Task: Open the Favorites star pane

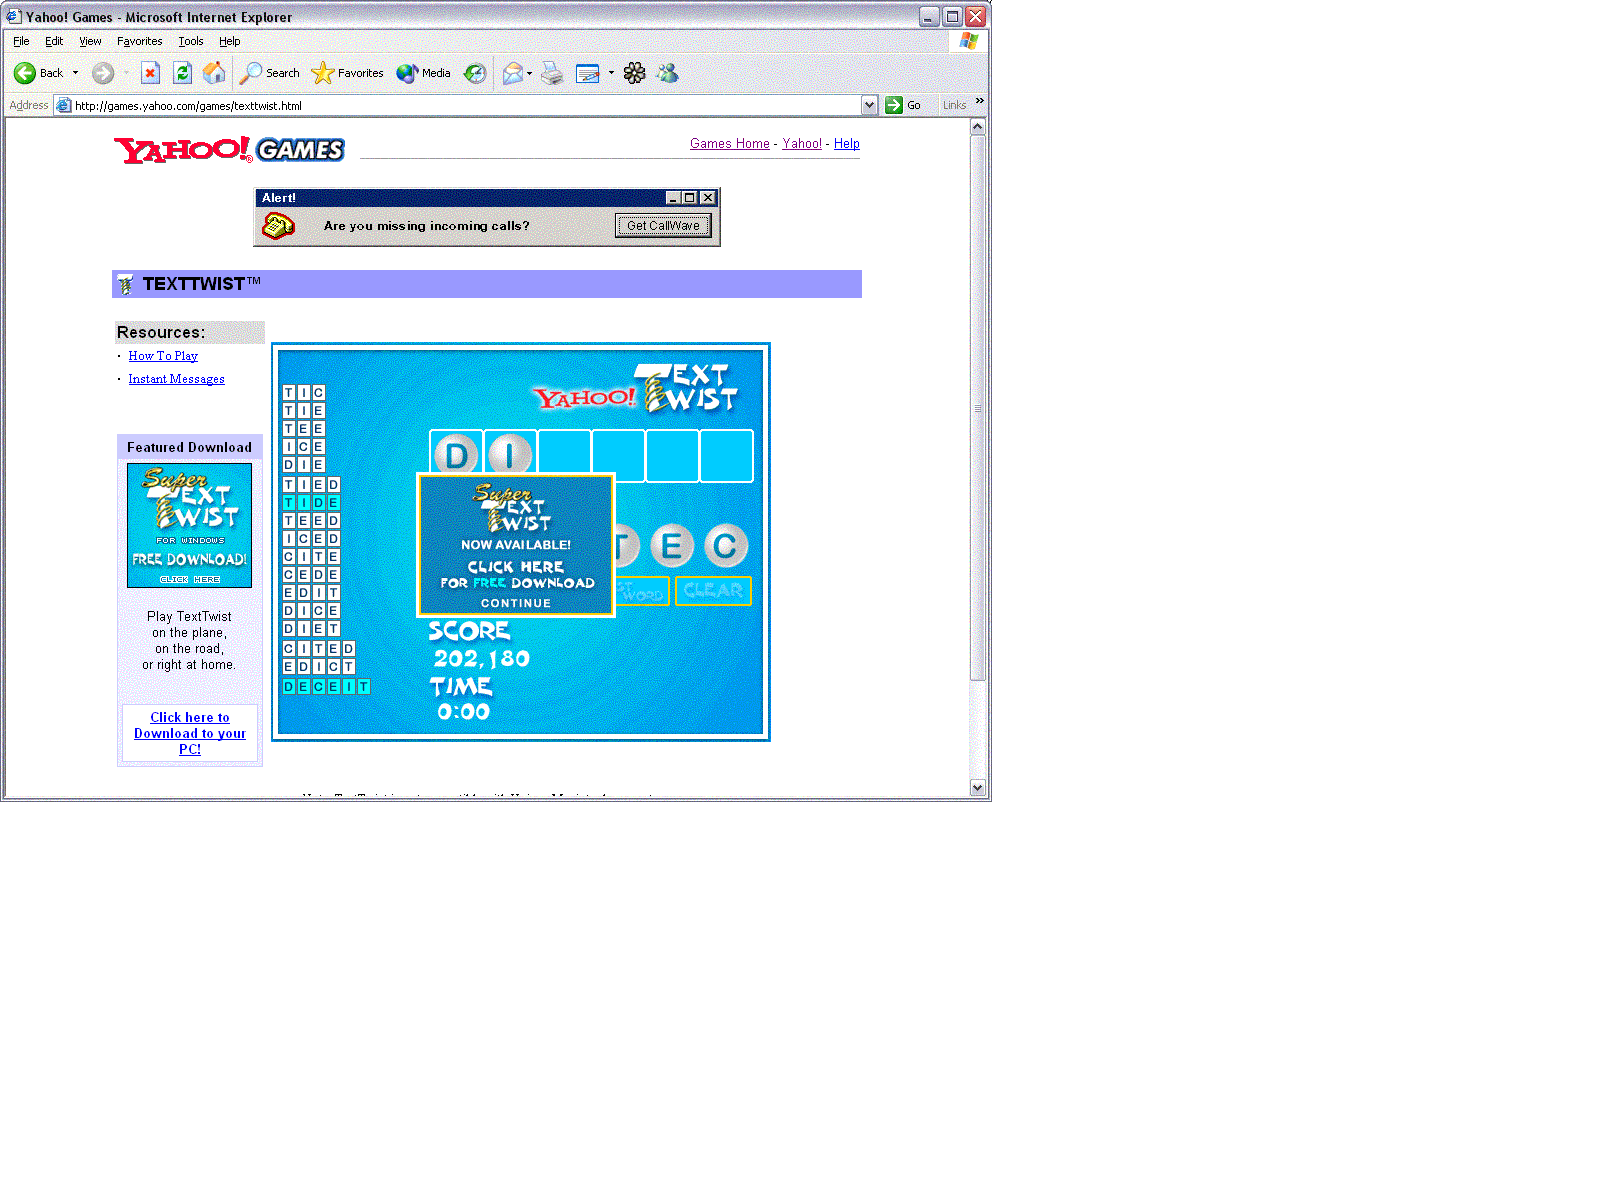Action: pos(347,73)
